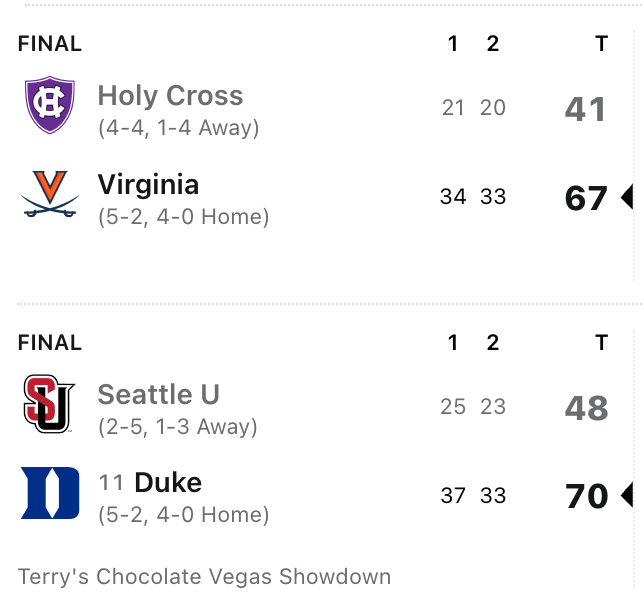The height and width of the screenshot is (594, 644).
Task: Click Seattle U total score 48
Action: point(586,408)
